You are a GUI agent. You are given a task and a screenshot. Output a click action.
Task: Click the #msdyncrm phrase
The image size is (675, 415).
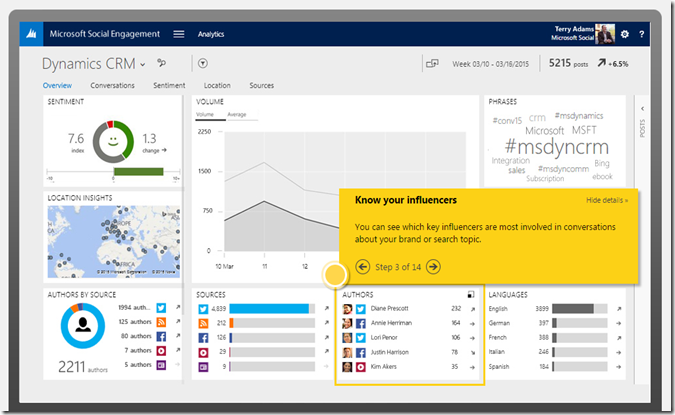[x=557, y=147]
